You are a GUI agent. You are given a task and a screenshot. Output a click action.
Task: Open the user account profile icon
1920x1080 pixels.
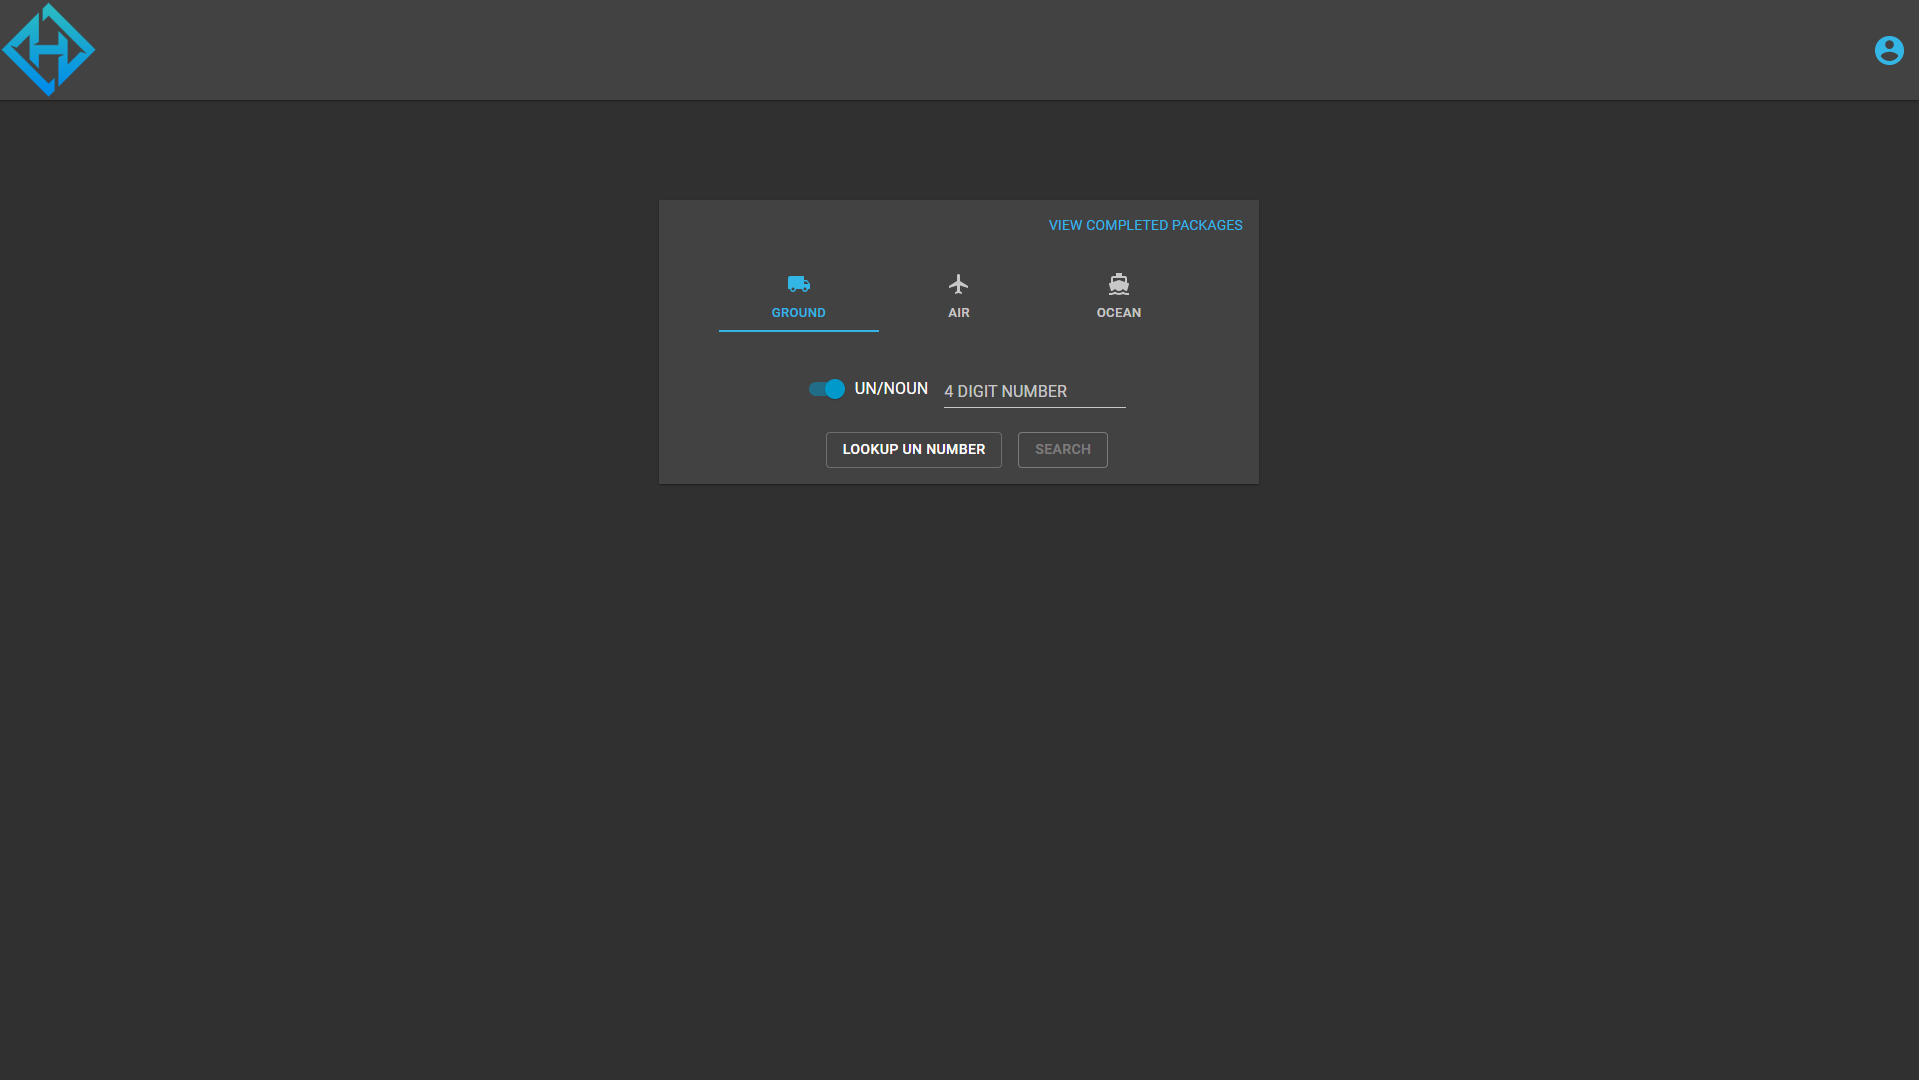(x=1888, y=50)
